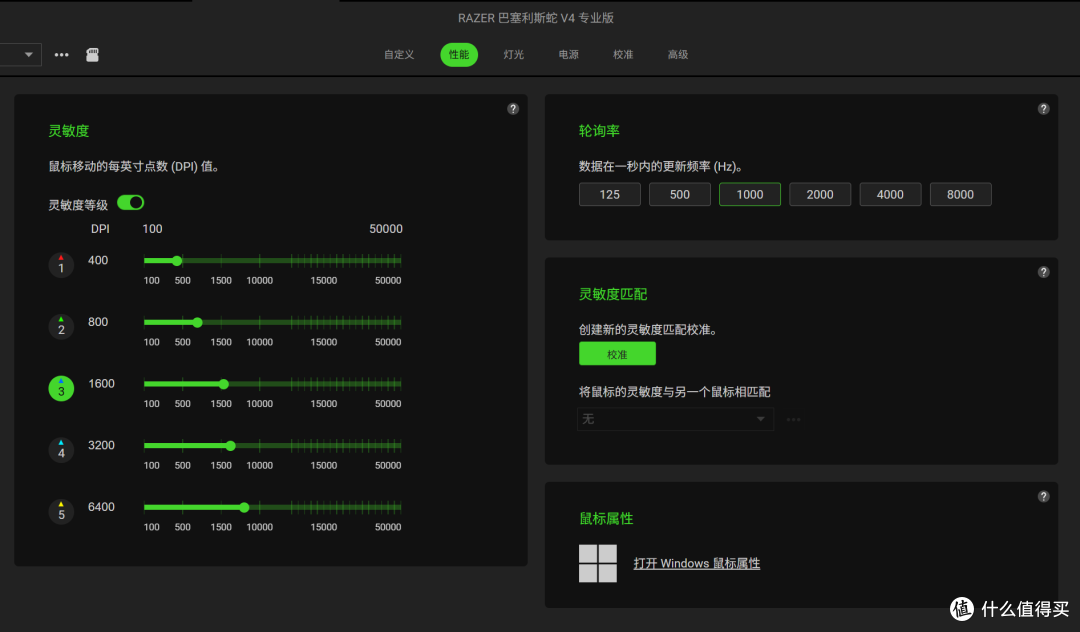The image size is (1080, 632).
Task: Click the stage 4 DPI slider handle
Action: click(x=231, y=445)
